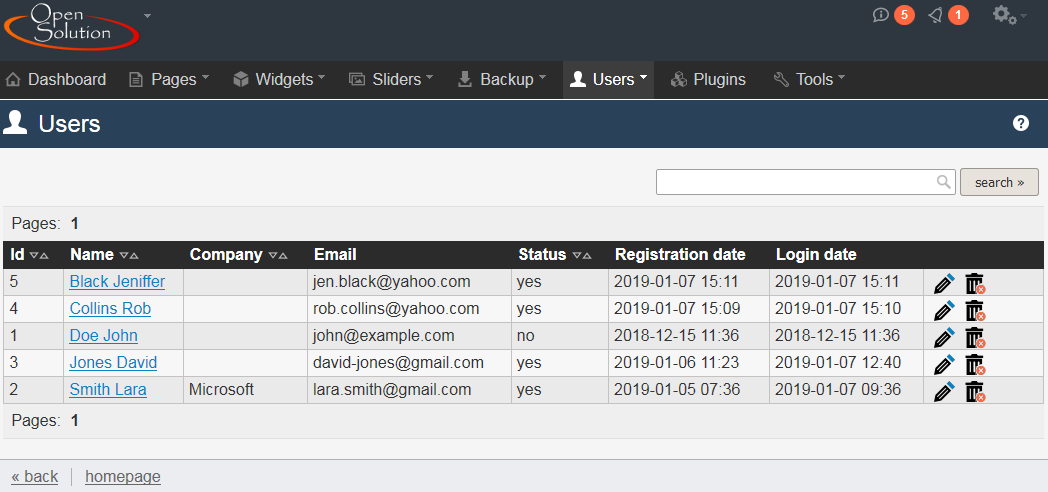Screen dimensions: 1048x492
Task: Expand the Pages menu
Action: click(x=168, y=79)
